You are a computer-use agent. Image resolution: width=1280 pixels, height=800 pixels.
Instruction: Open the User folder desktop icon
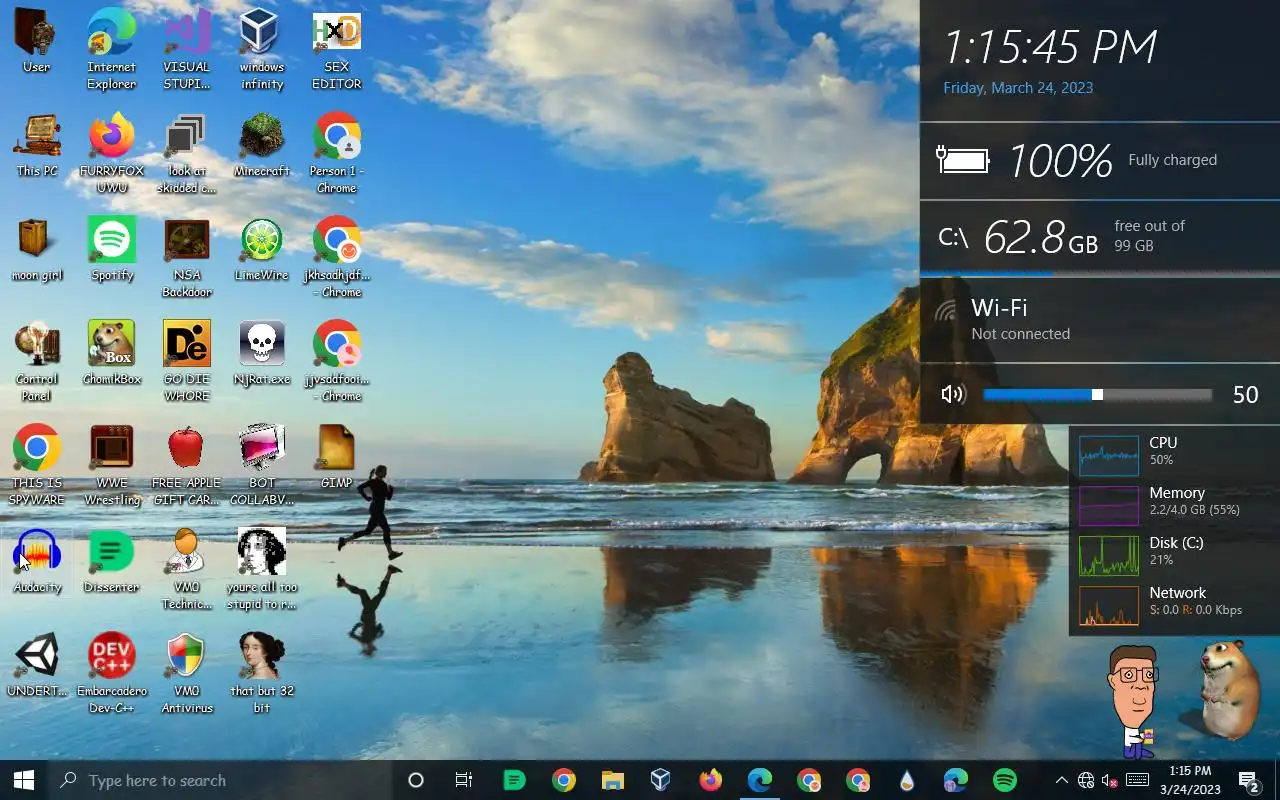[37, 40]
